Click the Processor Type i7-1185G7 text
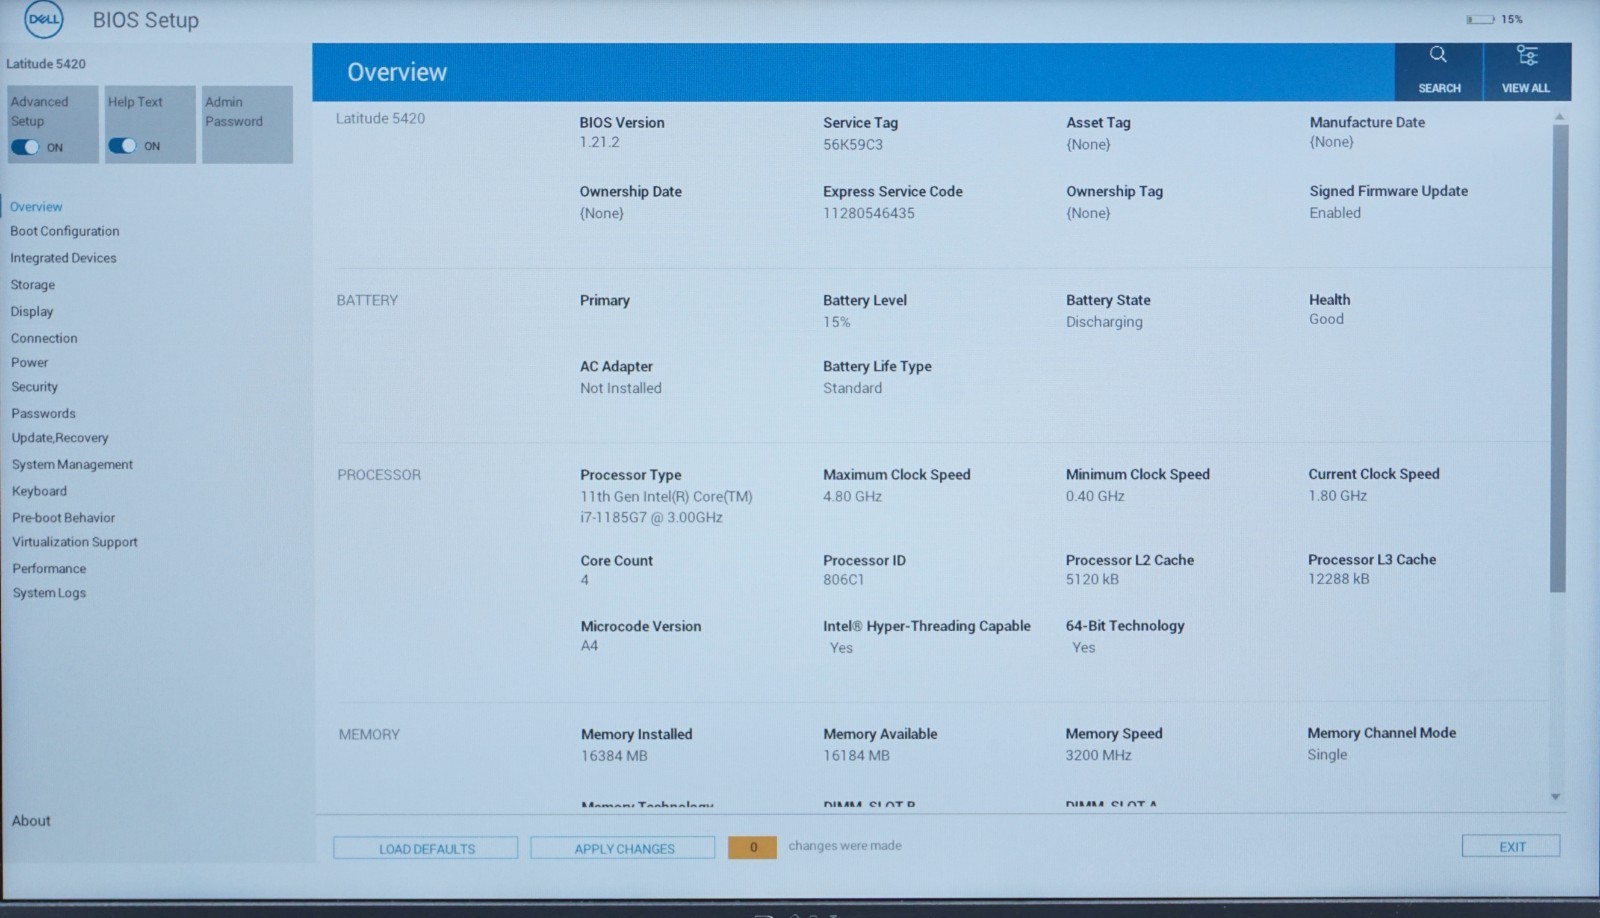 [x=651, y=518]
